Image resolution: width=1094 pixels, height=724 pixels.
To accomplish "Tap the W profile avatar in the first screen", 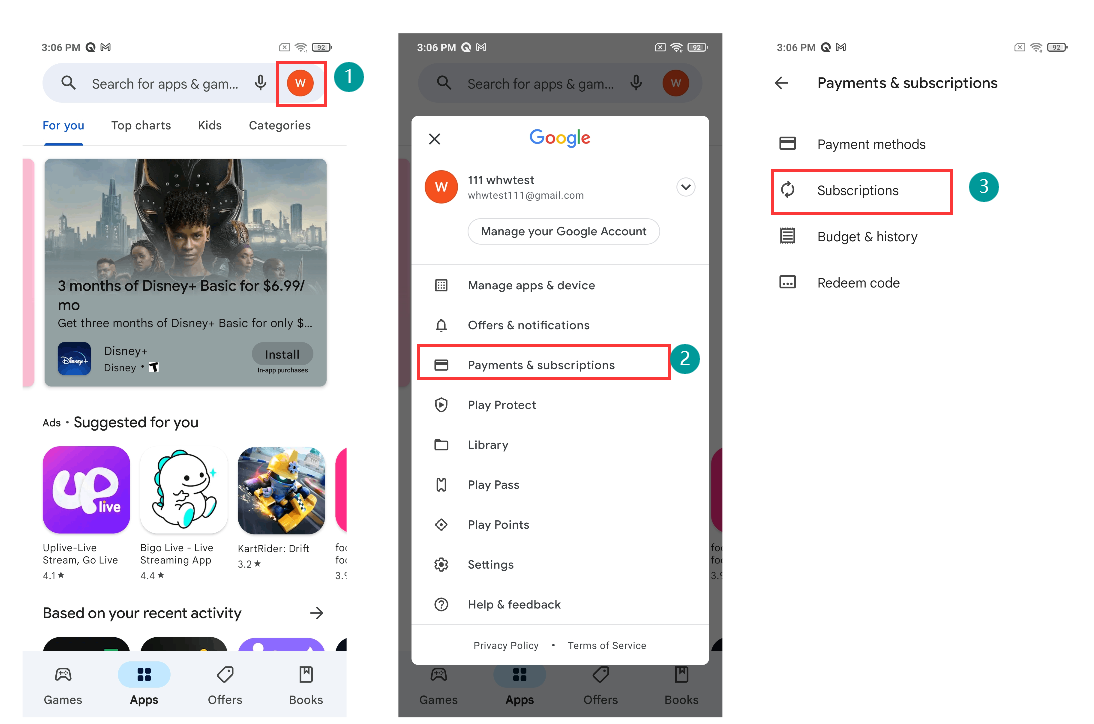I will (x=300, y=83).
